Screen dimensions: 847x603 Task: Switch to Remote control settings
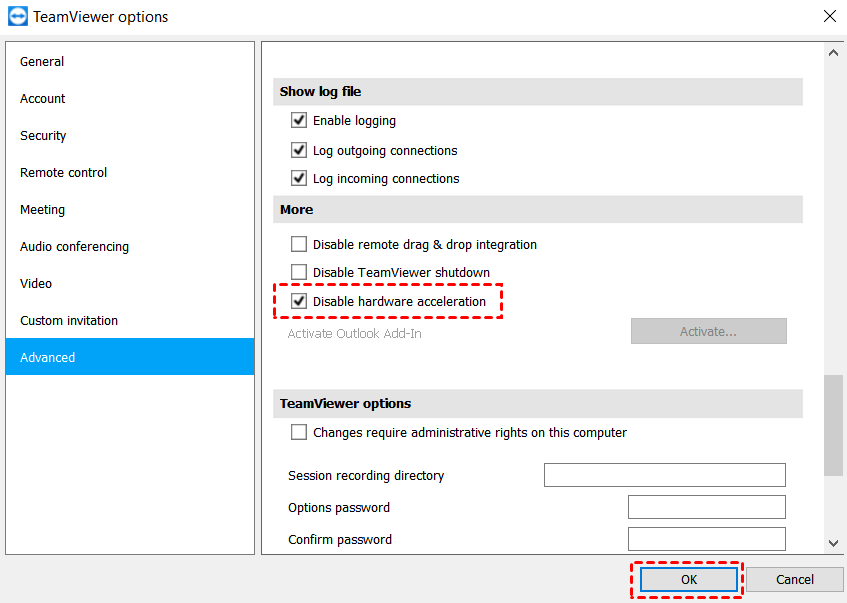pyautogui.click(x=130, y=172)
